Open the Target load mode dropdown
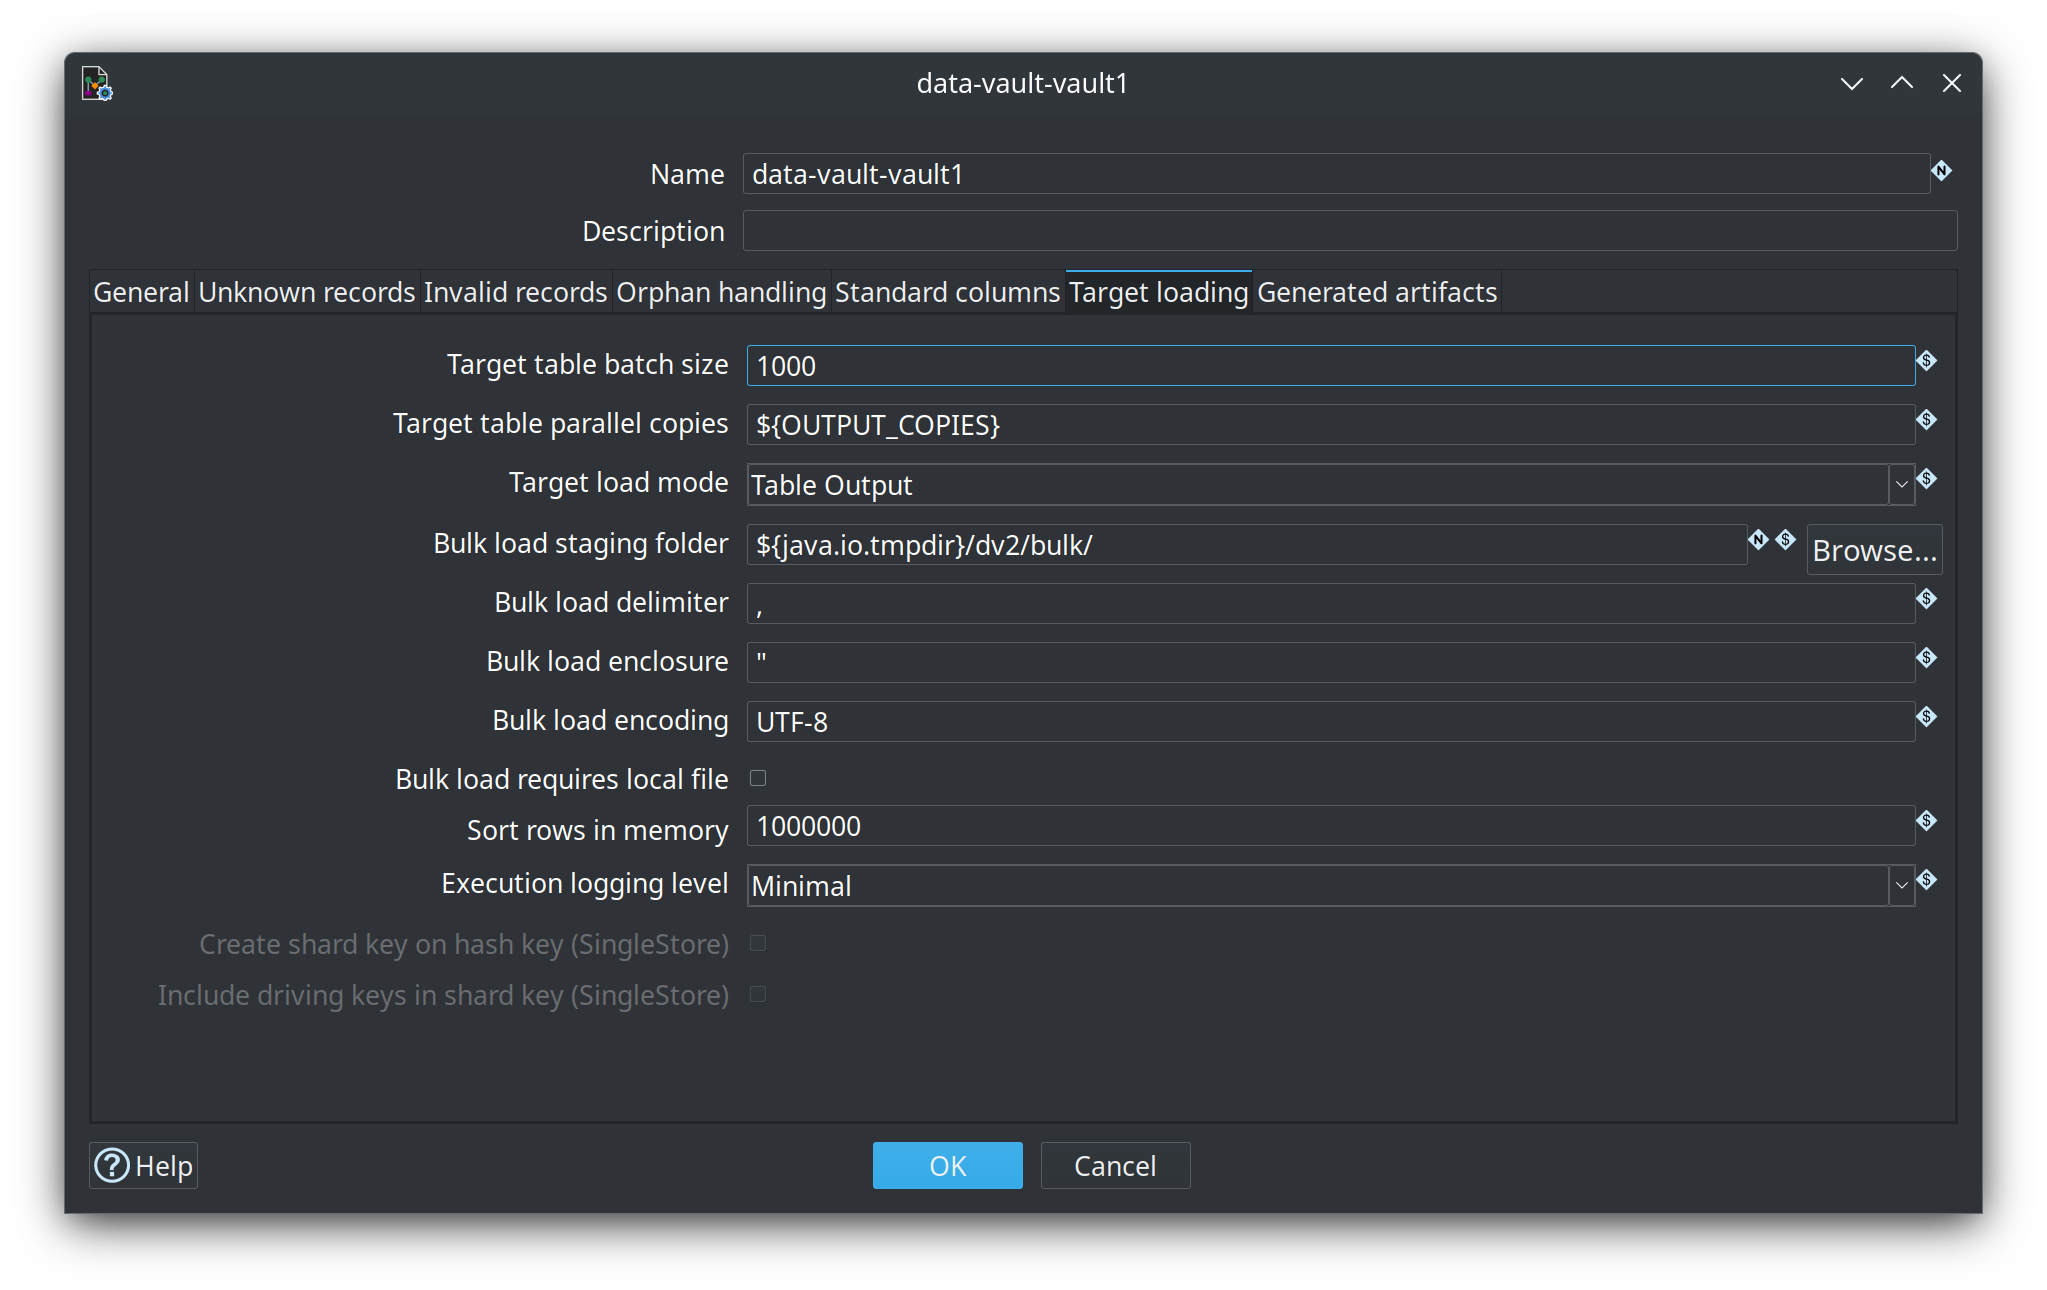 pos(1901,485)
